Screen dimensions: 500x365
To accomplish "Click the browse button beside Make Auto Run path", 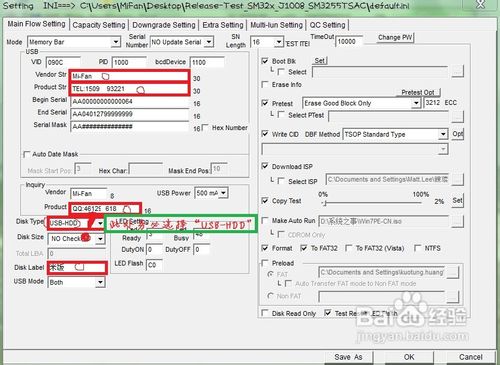I will tap(458, 221).
